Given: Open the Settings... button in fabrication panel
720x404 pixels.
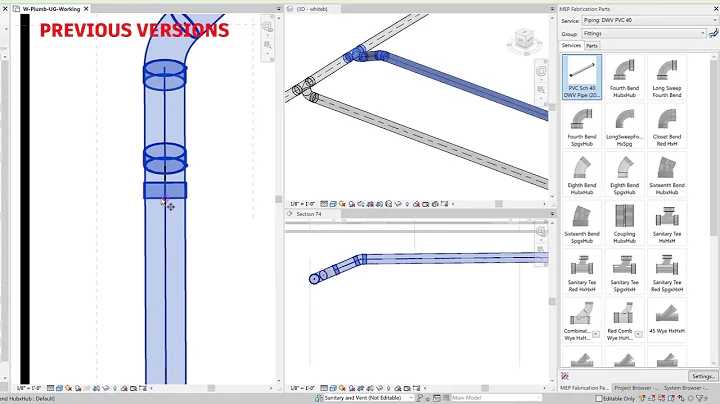Looking at the screenshot, I should [x=703, y=376].
